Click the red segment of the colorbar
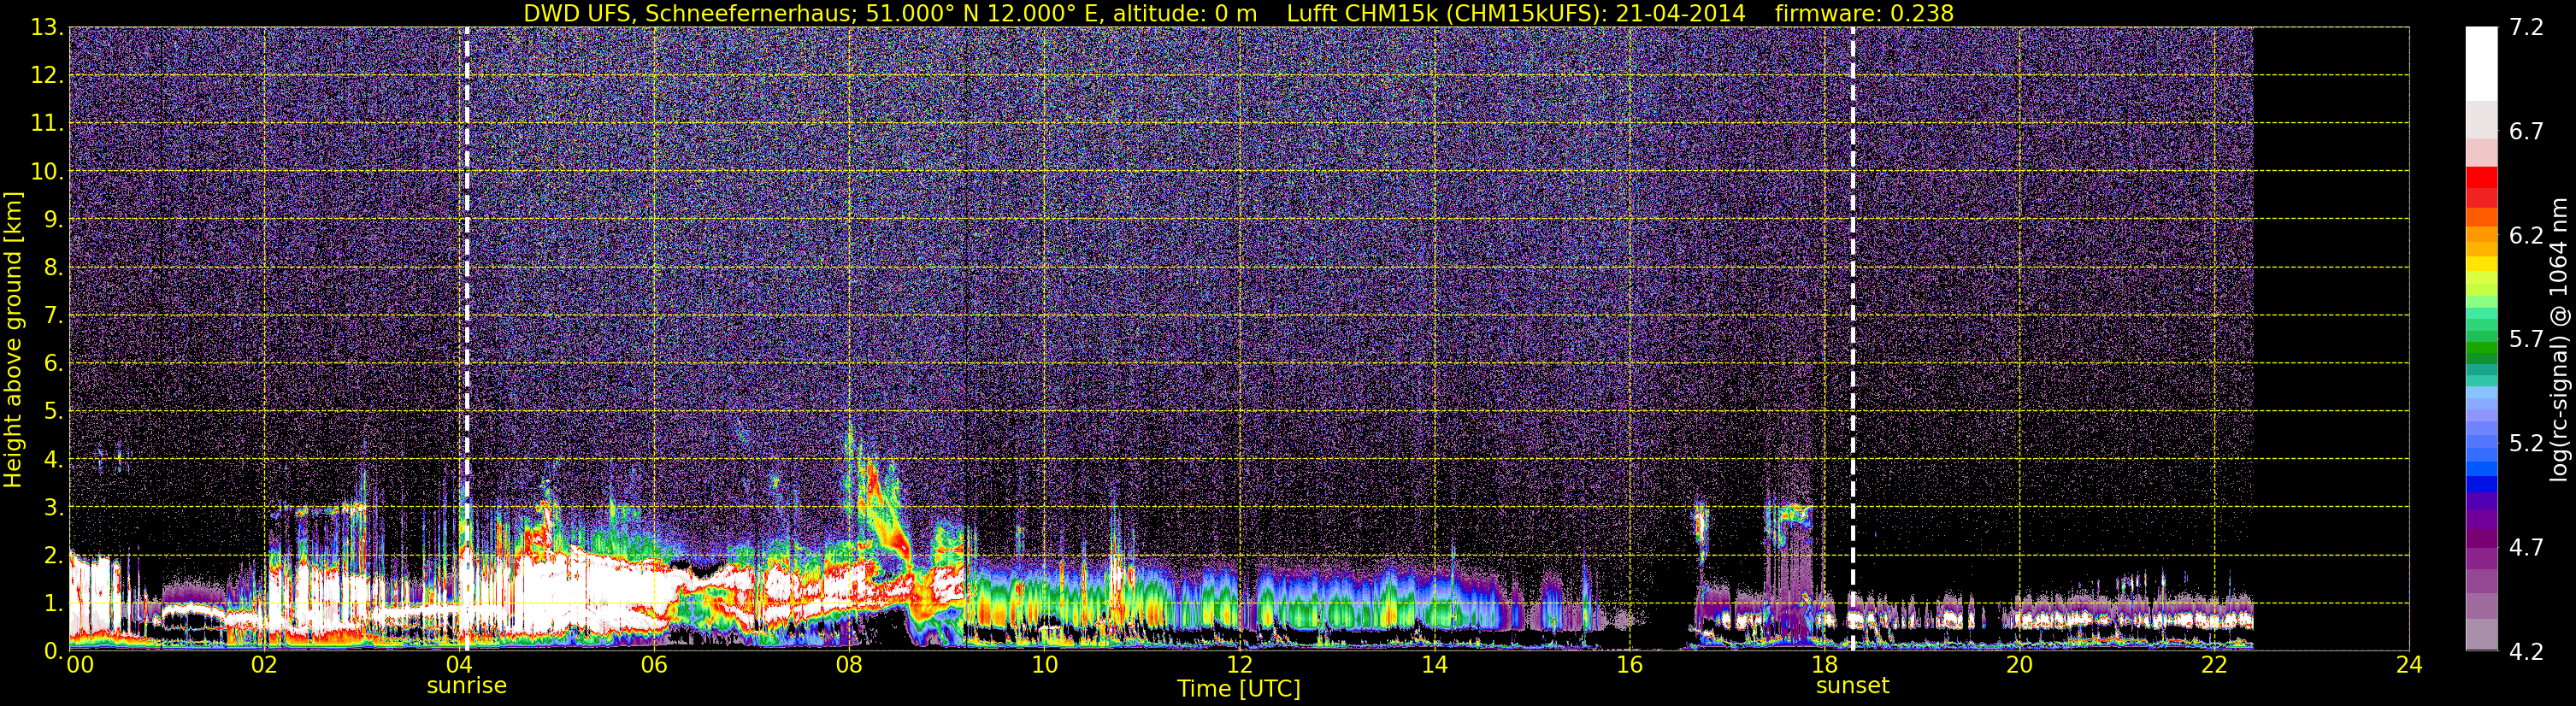The width and height of the screenshot is (2576, 706). click(2481, 179)
